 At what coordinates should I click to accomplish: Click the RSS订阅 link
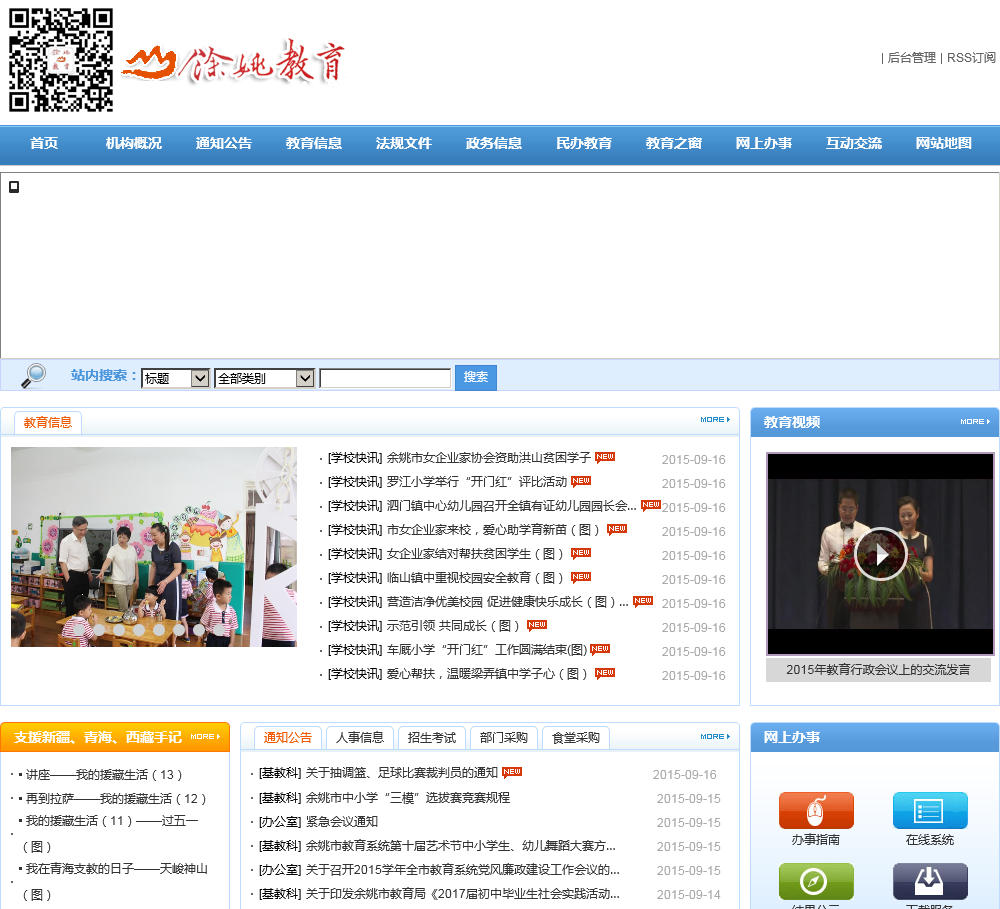971,58
